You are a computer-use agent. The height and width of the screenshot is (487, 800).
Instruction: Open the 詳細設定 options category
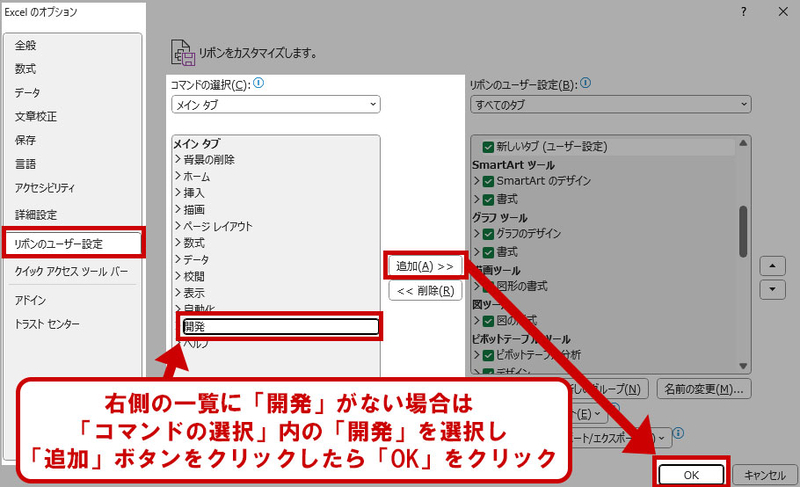[36, 215]
